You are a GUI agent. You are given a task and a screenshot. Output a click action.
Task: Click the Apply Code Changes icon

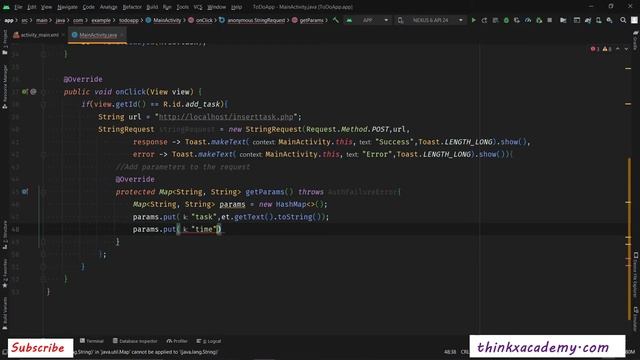click(495, 20)
